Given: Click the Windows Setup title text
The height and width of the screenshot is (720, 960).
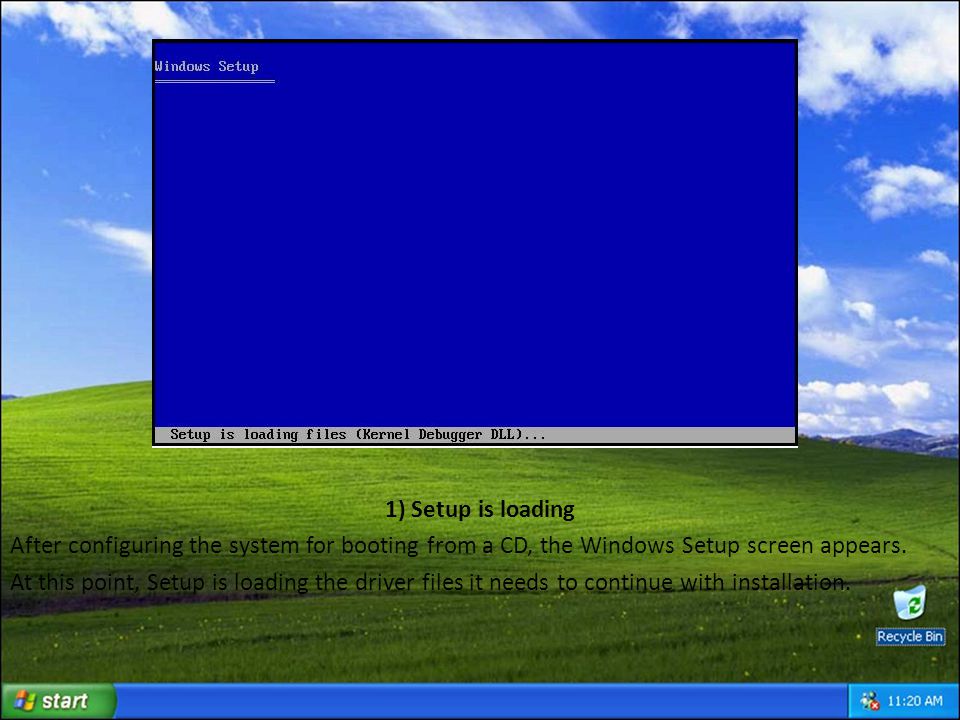Looking at the screenshot, I should 206,66.
